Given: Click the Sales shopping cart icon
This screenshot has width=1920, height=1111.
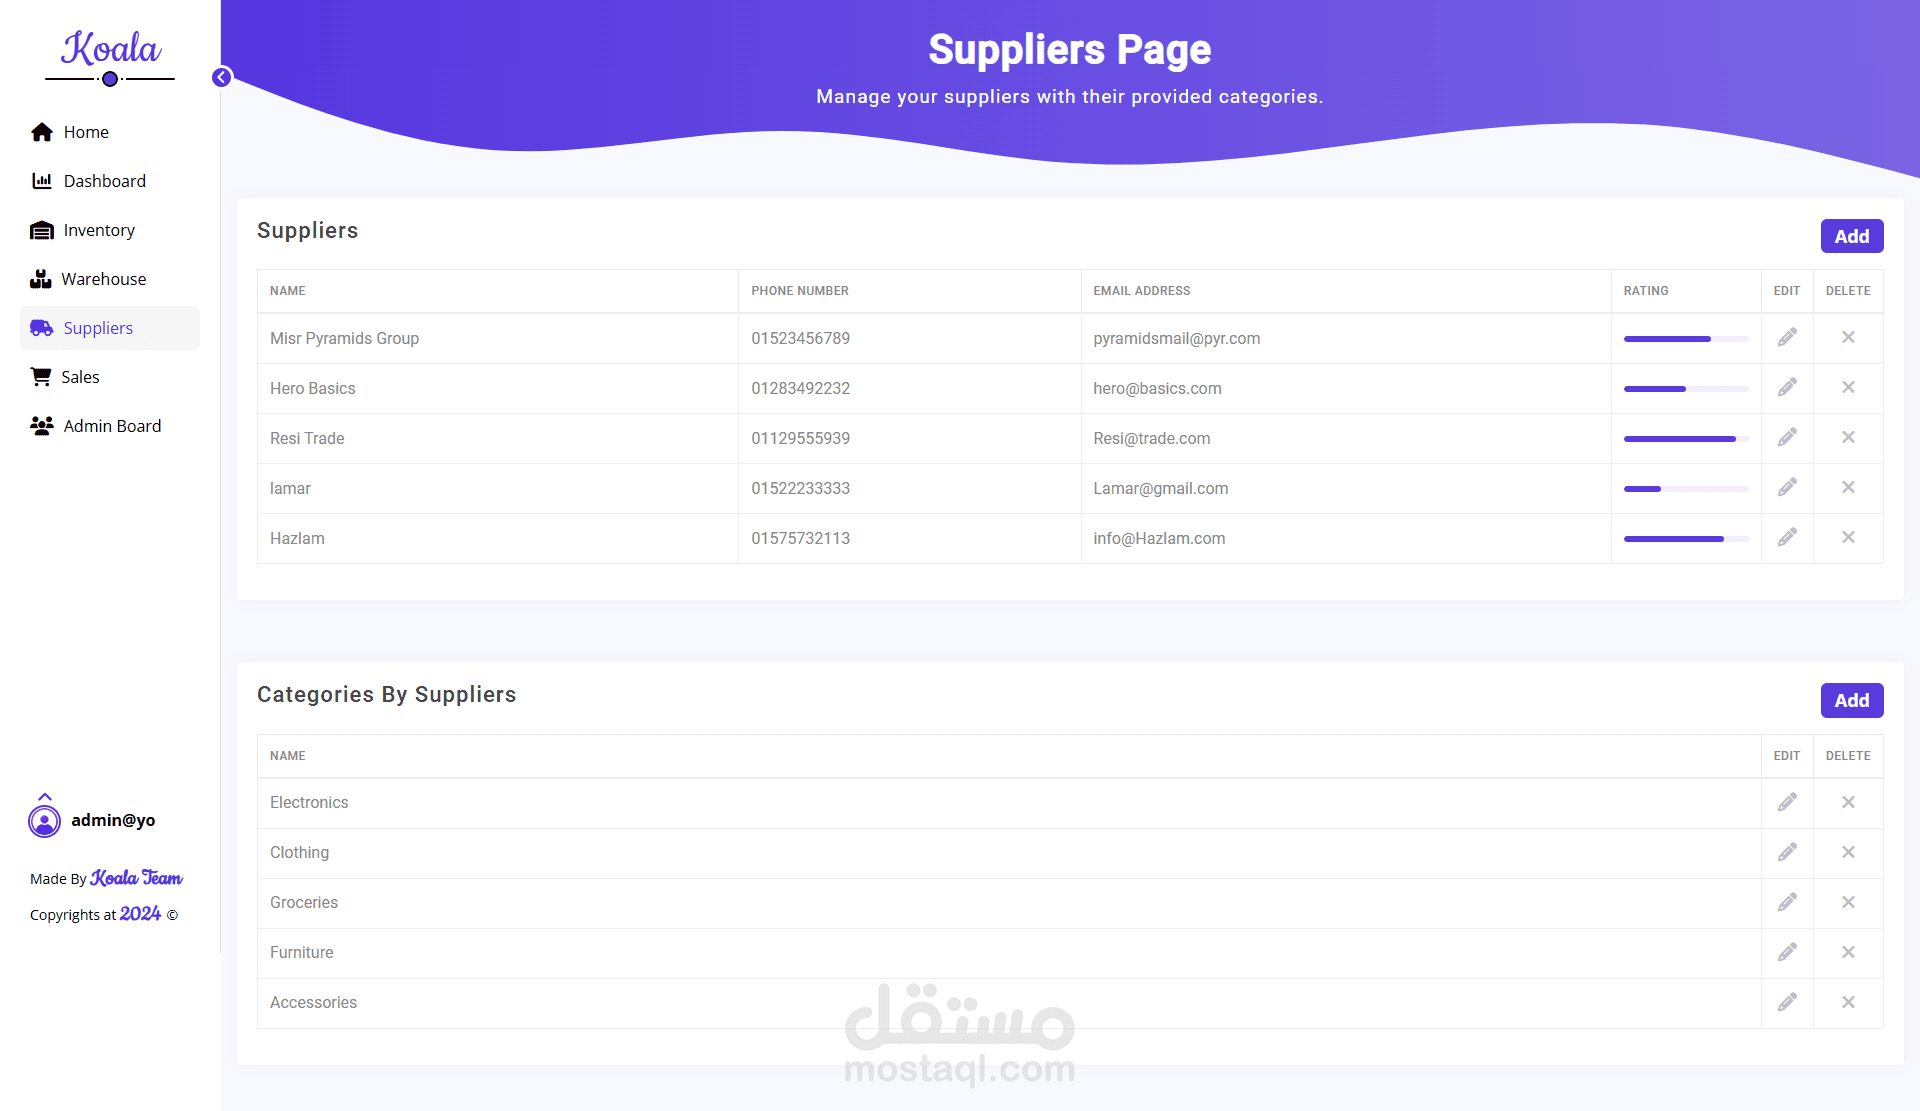Looking at the screenshot, I should [41, 377].
